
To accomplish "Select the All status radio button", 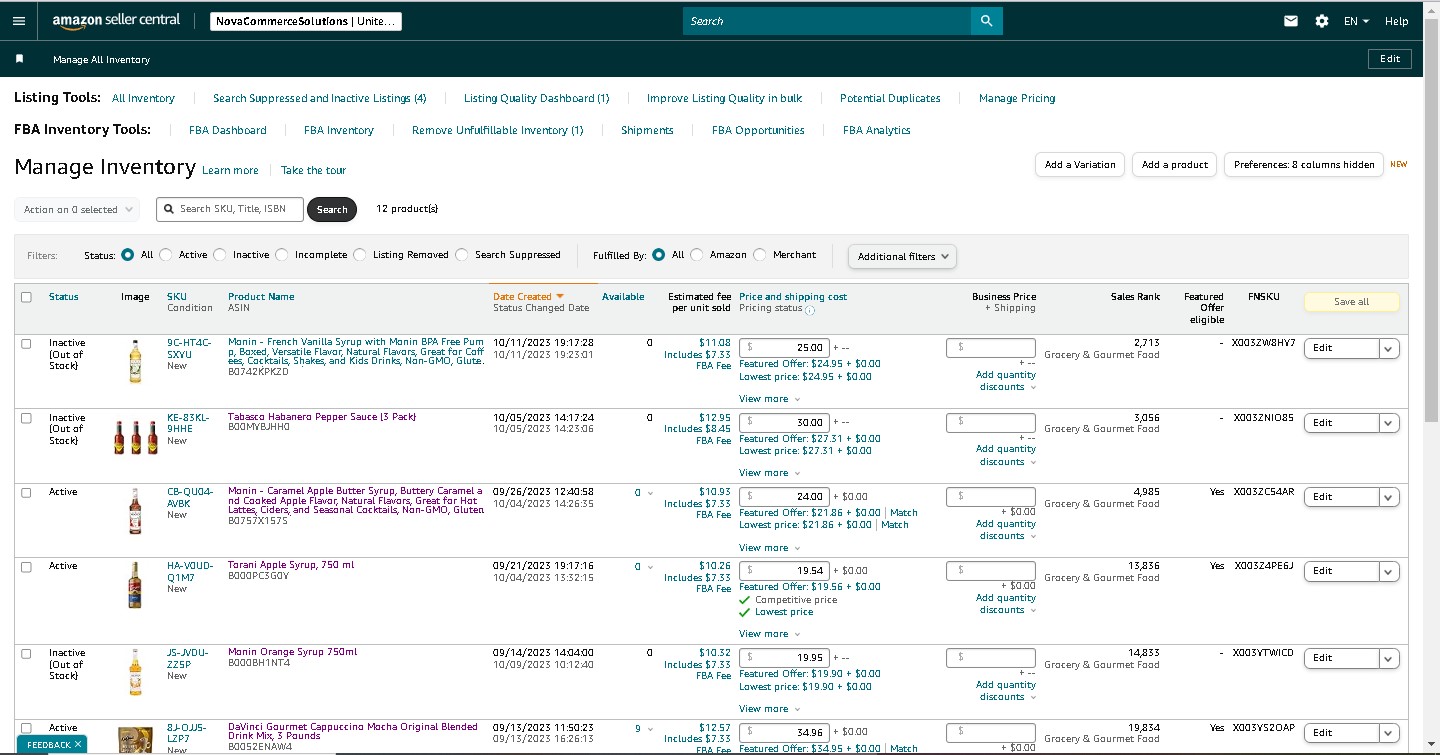I will tap(128, 255).
